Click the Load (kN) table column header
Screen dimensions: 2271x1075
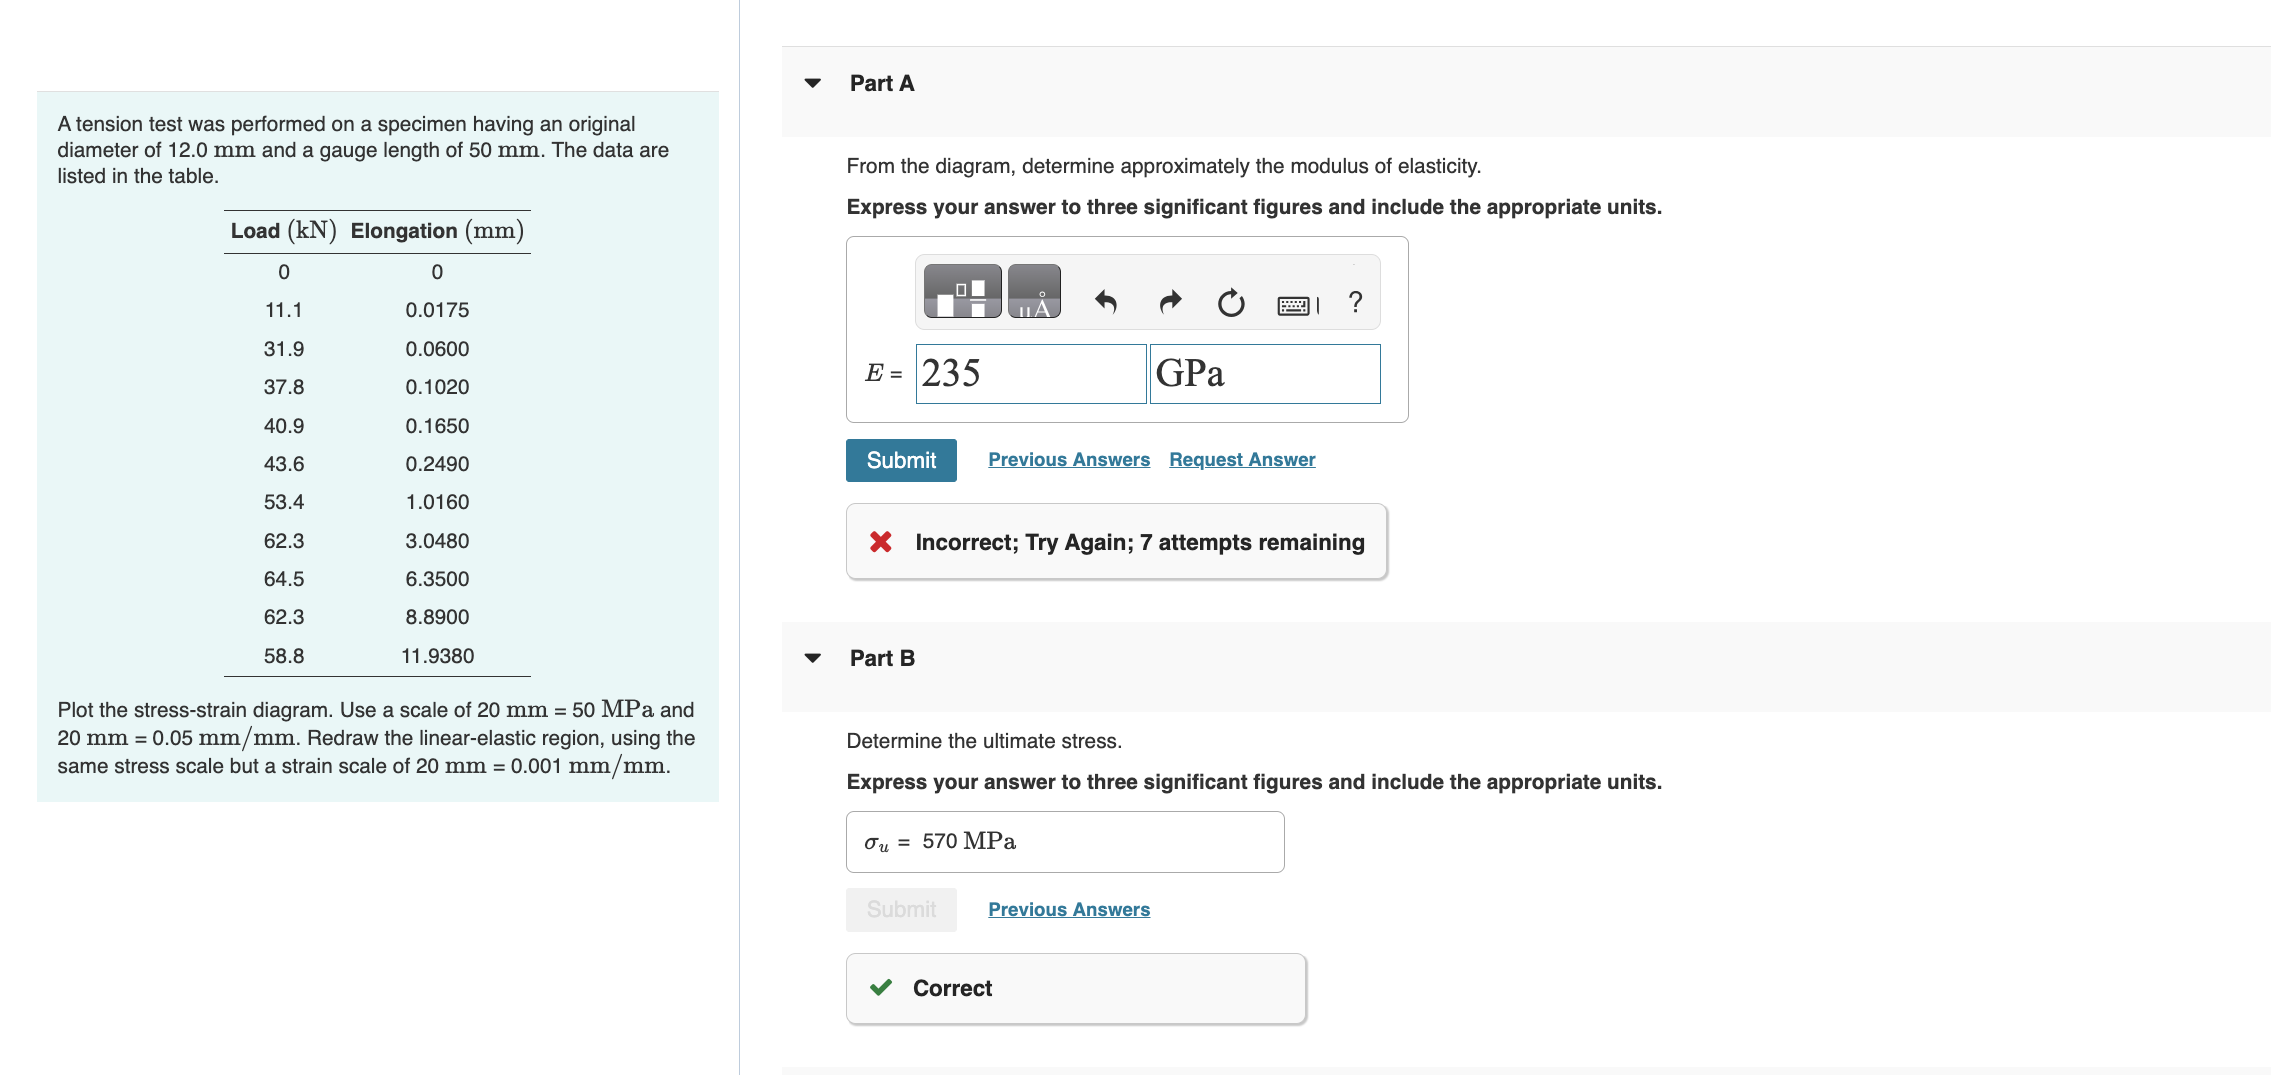click(x=283, y=231)
